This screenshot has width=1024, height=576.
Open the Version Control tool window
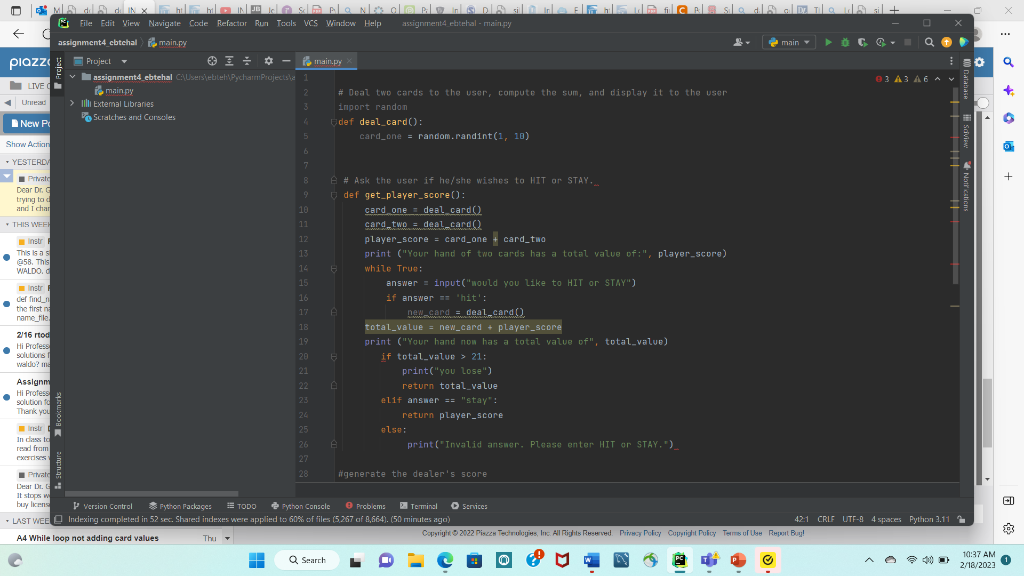[103, 506]
